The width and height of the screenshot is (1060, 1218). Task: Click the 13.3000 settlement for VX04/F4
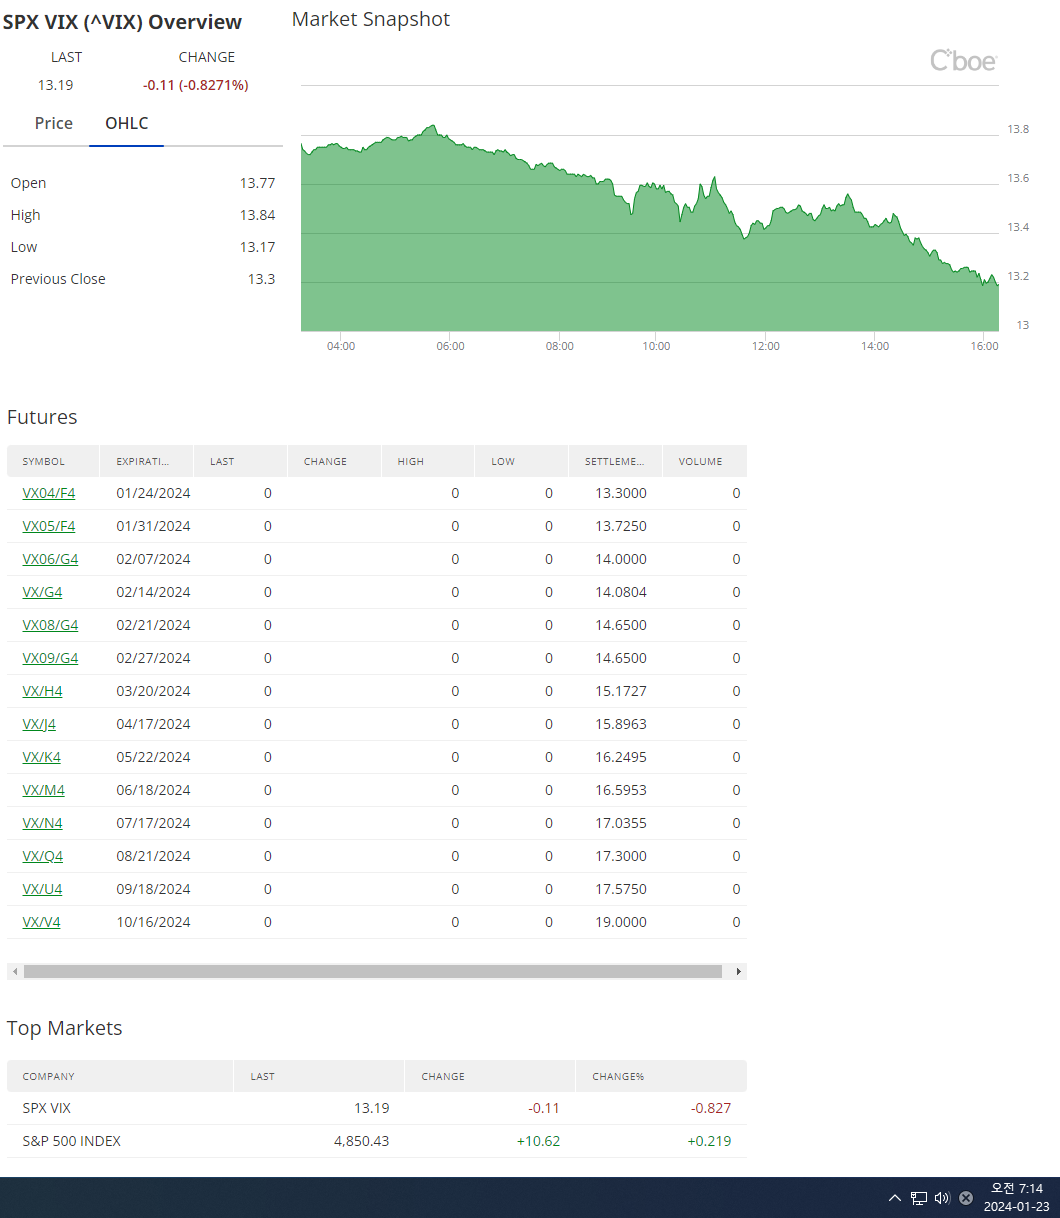[621, 493]
